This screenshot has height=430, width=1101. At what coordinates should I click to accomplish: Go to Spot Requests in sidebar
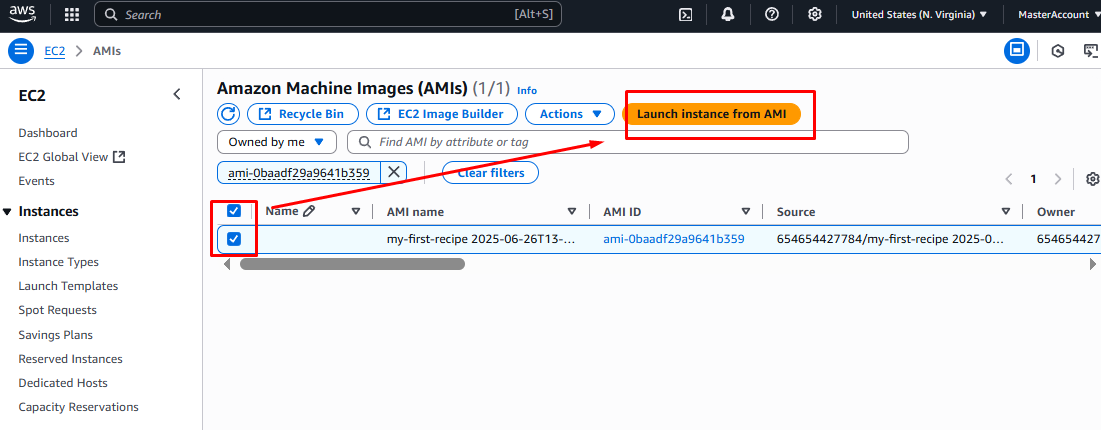tap(57, 310)
